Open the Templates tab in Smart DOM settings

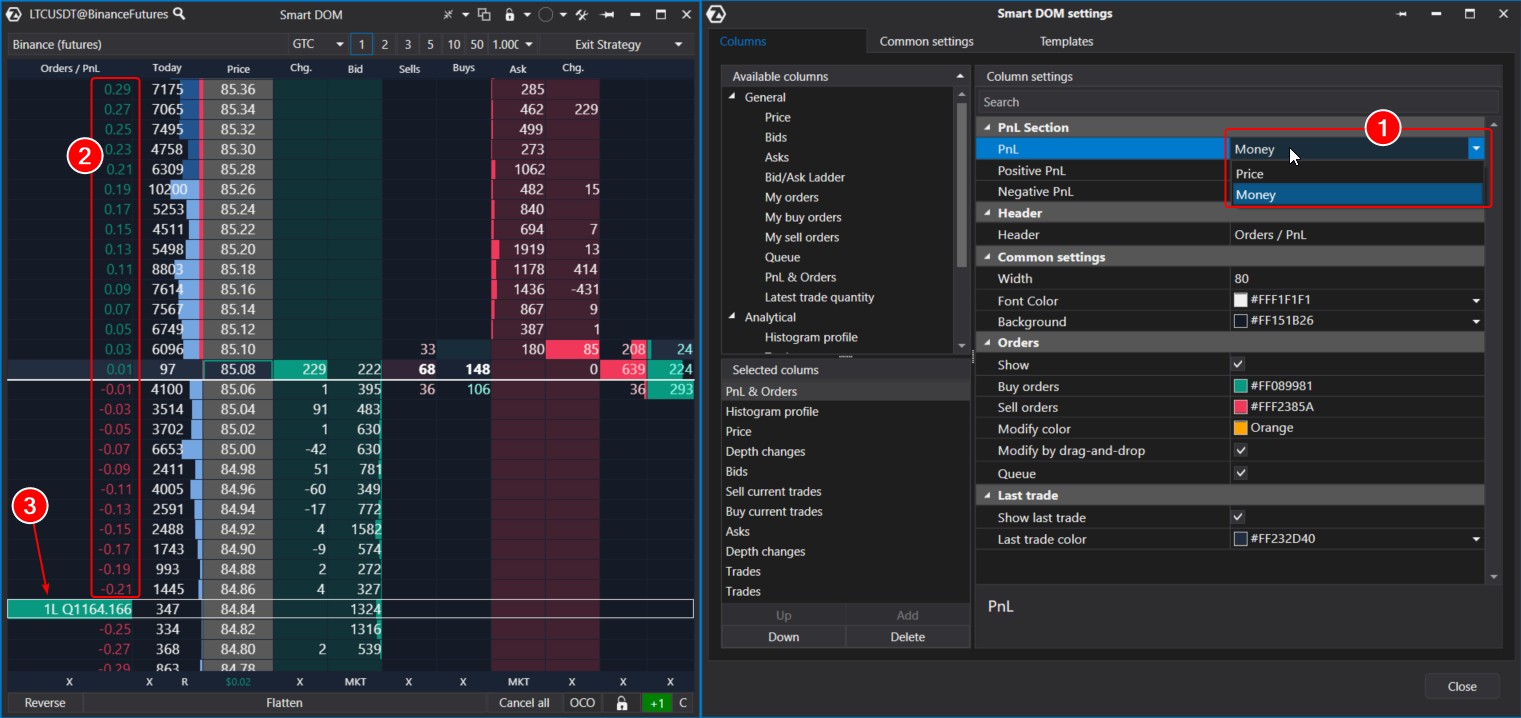click(1066, 41)
